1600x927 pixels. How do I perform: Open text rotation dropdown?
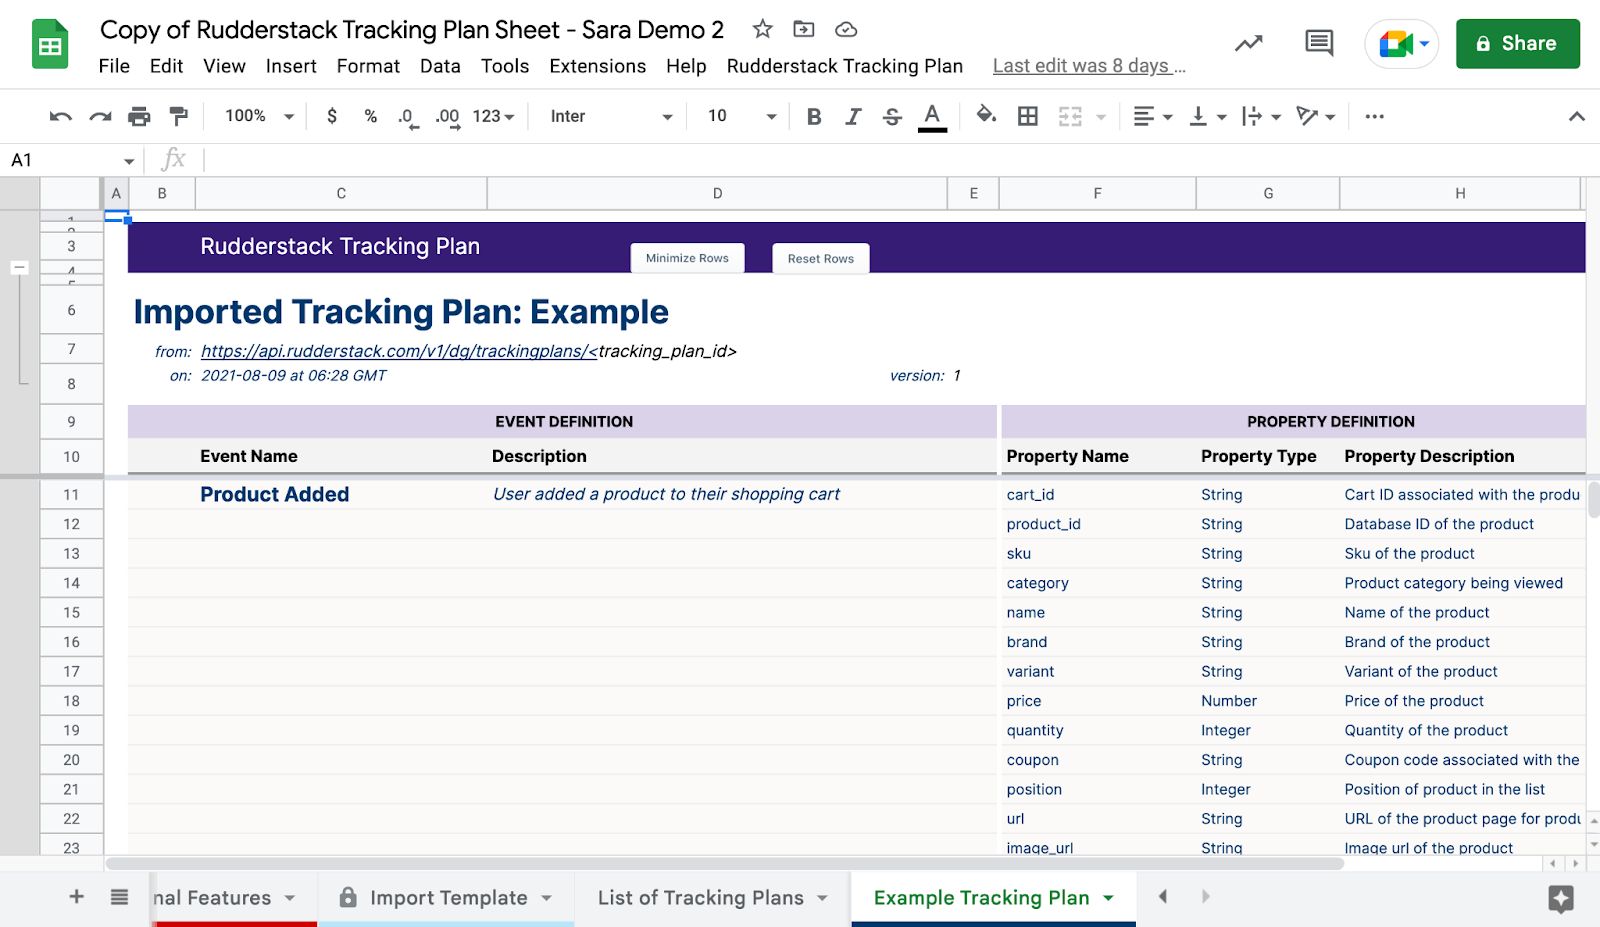click(x=1315, y=116)
